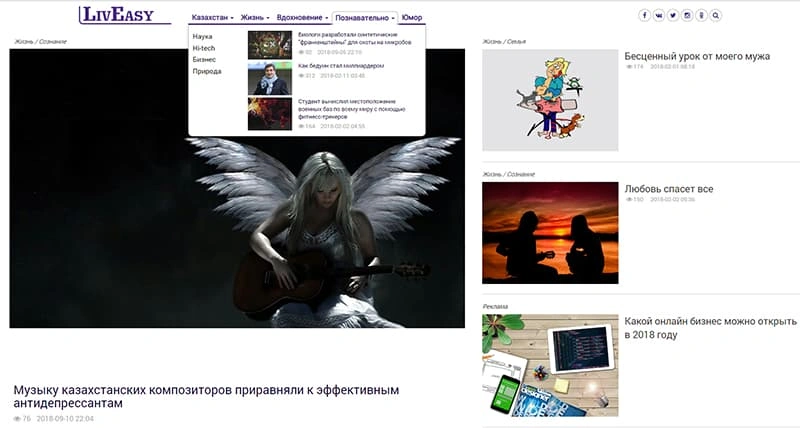
Task: Select Hi-tech in the open submenu
Action: [x=204, y=48]
